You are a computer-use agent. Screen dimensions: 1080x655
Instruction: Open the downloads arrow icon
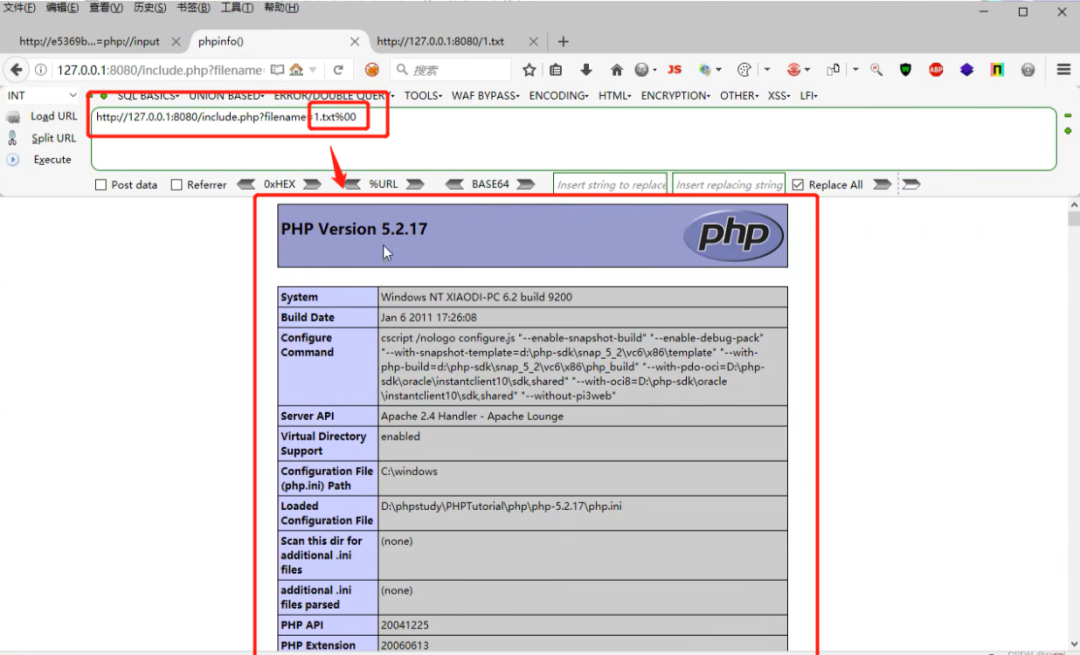pyautogui.click(x=586, y=70)
